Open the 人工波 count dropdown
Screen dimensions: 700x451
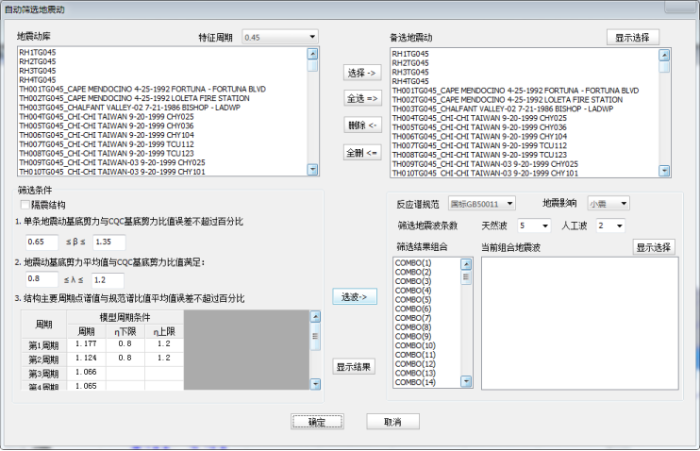(610, 226)
